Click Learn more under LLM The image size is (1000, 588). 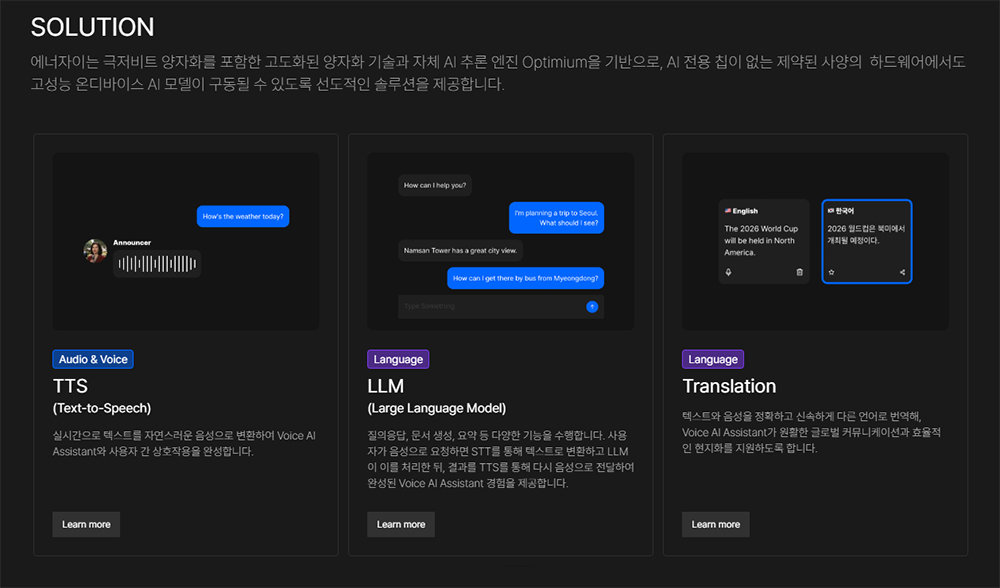[x=400, y=524]
